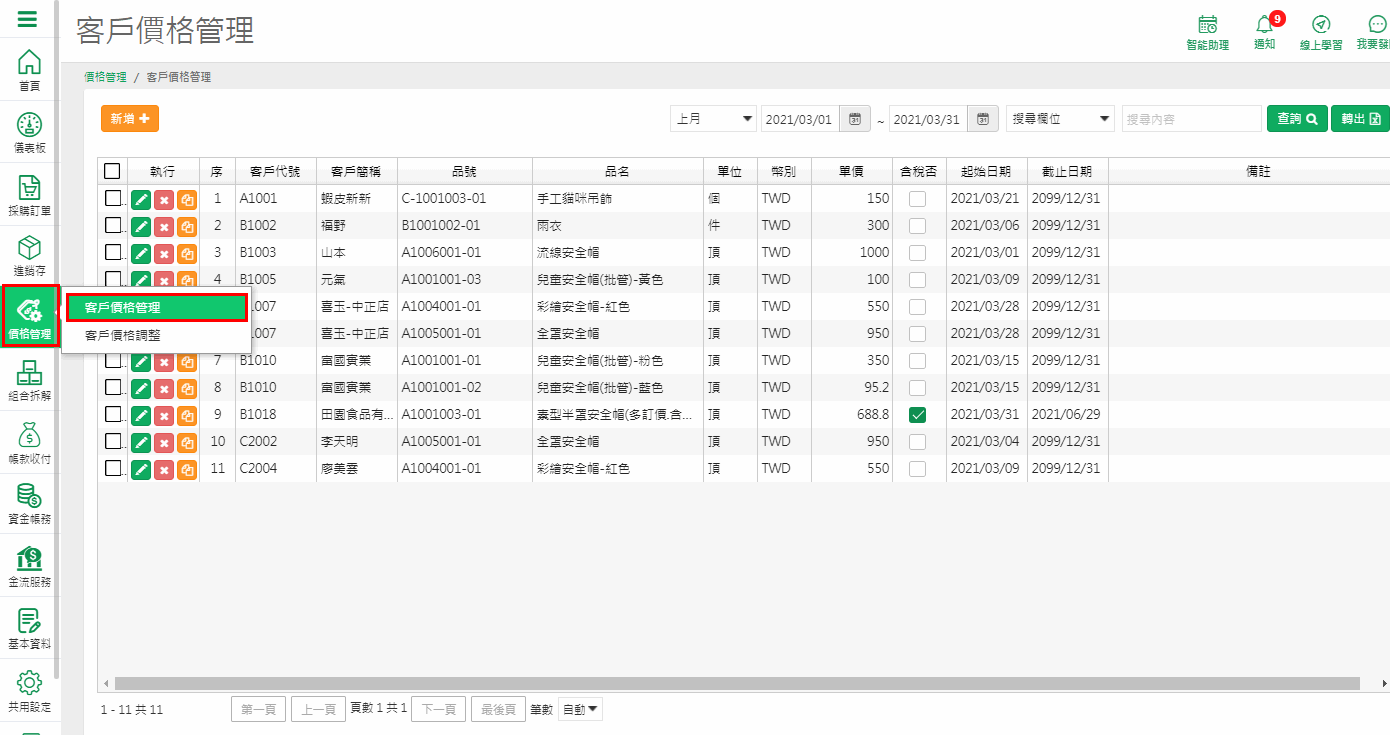Viewport: 1390px width, 735px height.
Task: Click the product name 彩繪安全帽-紅色 for C2004
Action: [584, 468]
